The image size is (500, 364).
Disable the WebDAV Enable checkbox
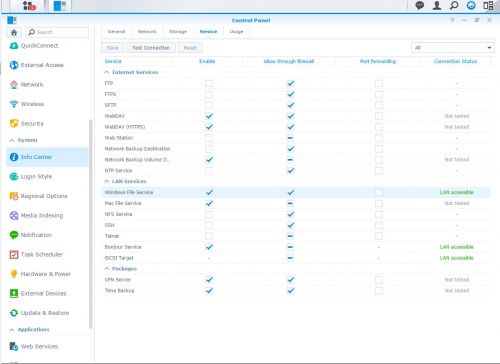(209, 116)
